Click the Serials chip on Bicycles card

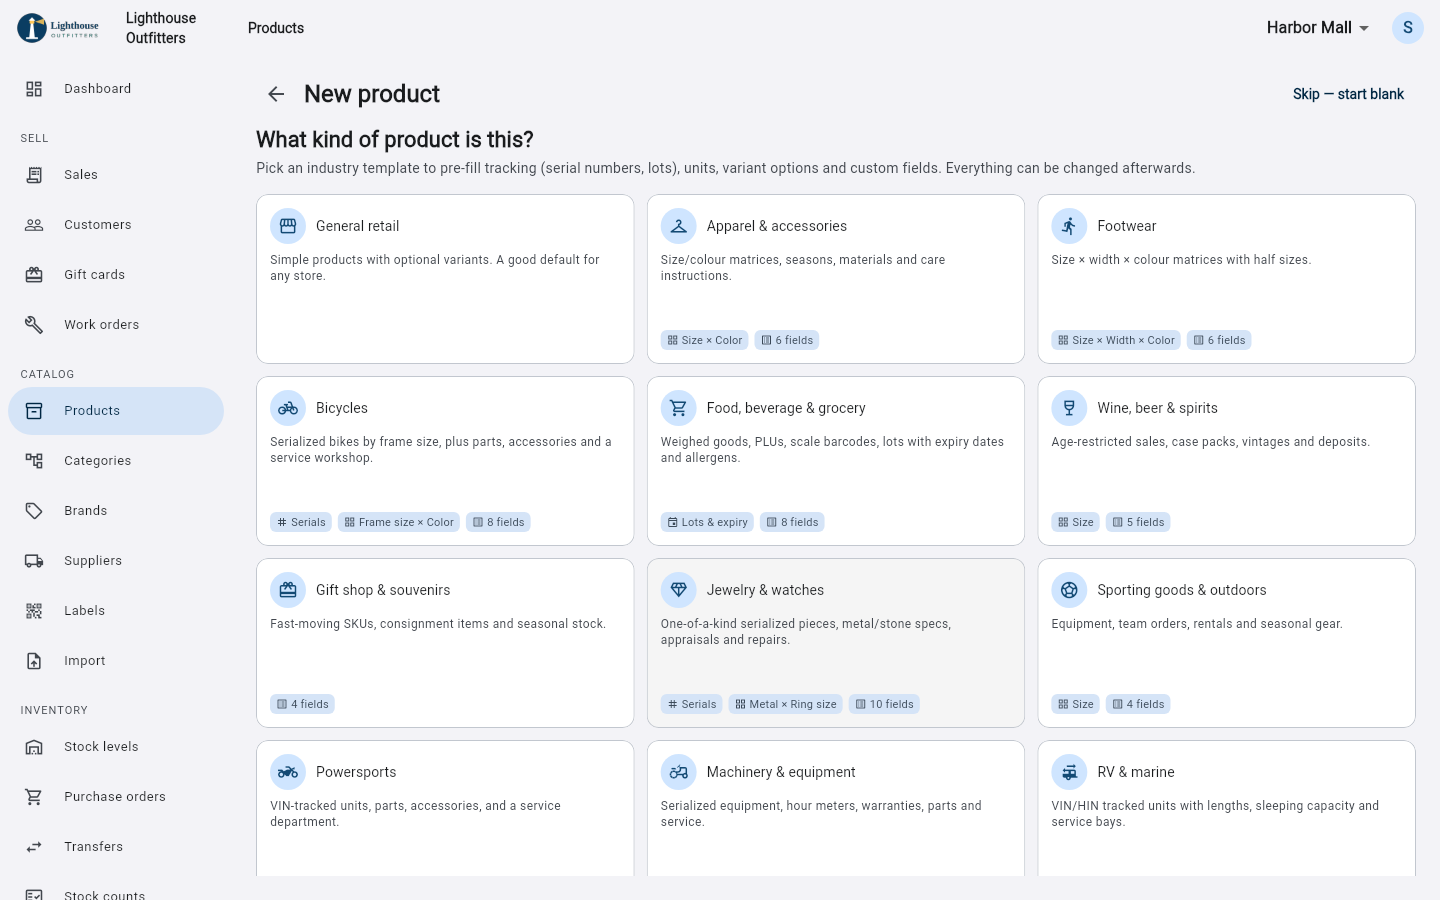click(301, 522)
